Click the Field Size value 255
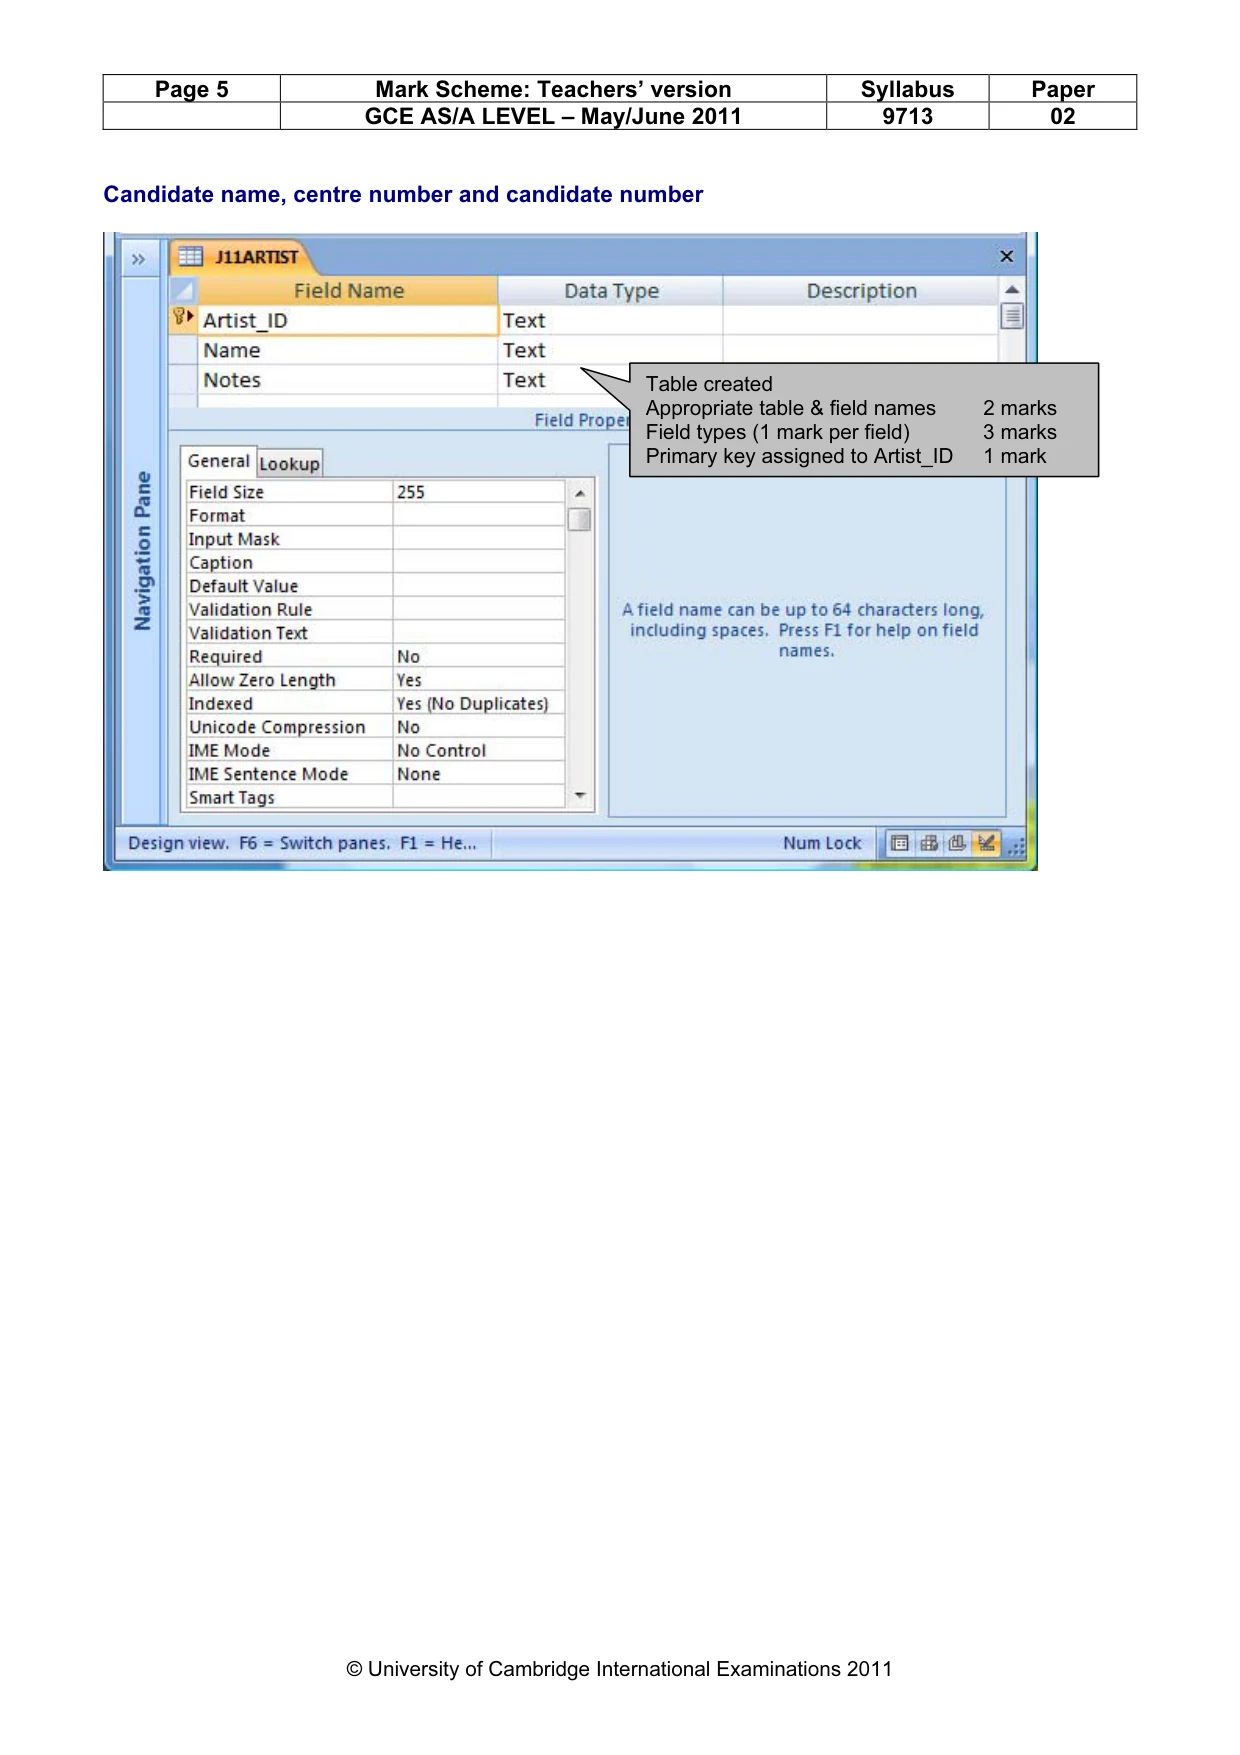Viewport: 1240px width, 1755px height. point(478,492)
